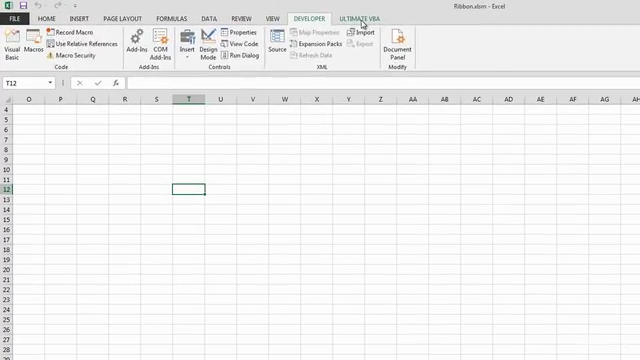Save the workbook from Quick Access
Screen dimensions: 640x360
tap(23, 6)
